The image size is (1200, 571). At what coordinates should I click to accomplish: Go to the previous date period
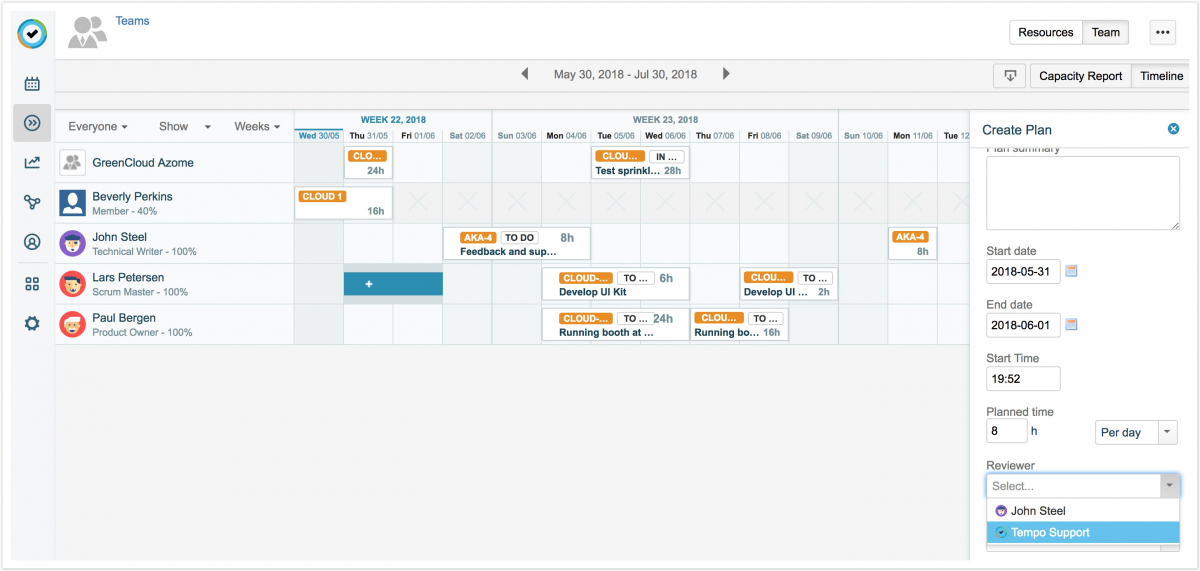coord(524,74)
